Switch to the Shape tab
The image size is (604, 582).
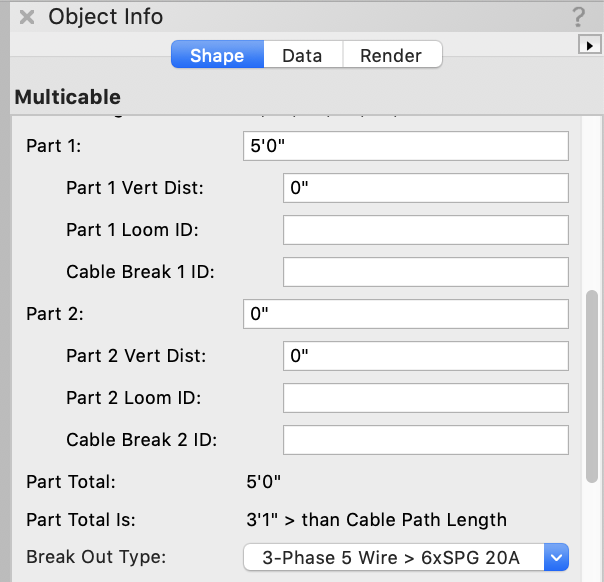click(217, 55)
